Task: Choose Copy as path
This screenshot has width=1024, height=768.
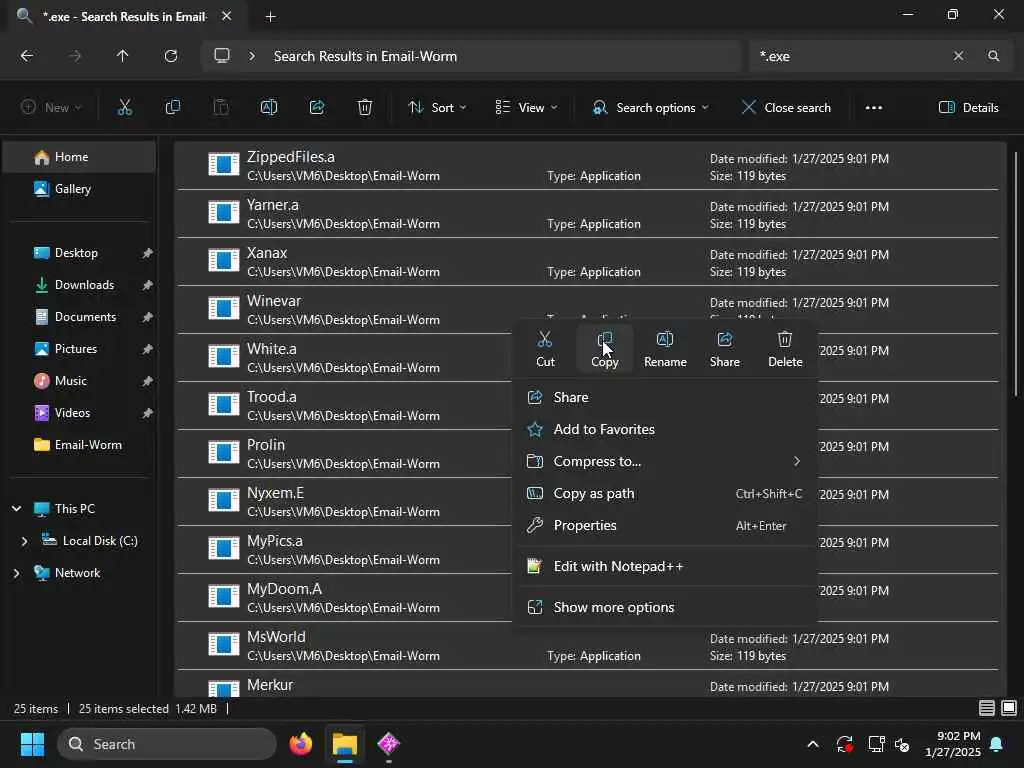Action: (665, 494)
